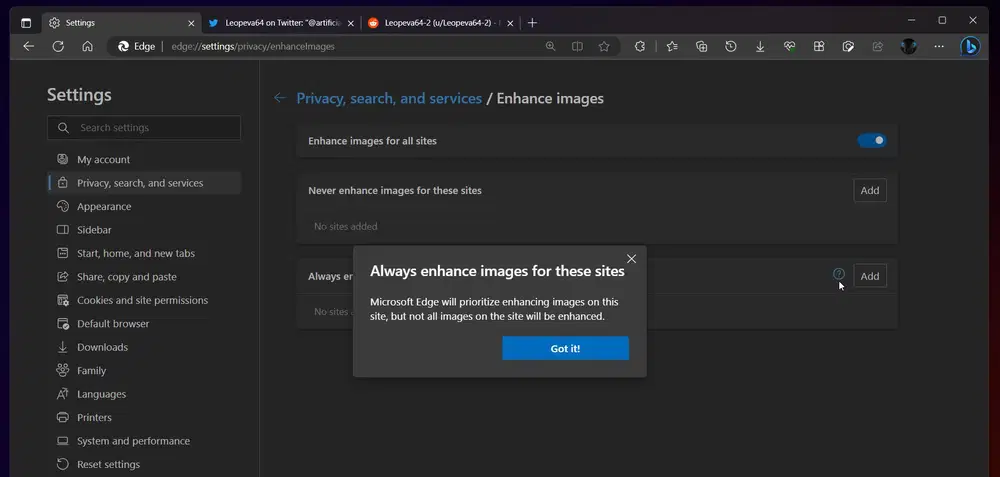The width and height of the screenshot is (1000, 477).
Task: Click the user profile avatar
Action: coord(908,46)
